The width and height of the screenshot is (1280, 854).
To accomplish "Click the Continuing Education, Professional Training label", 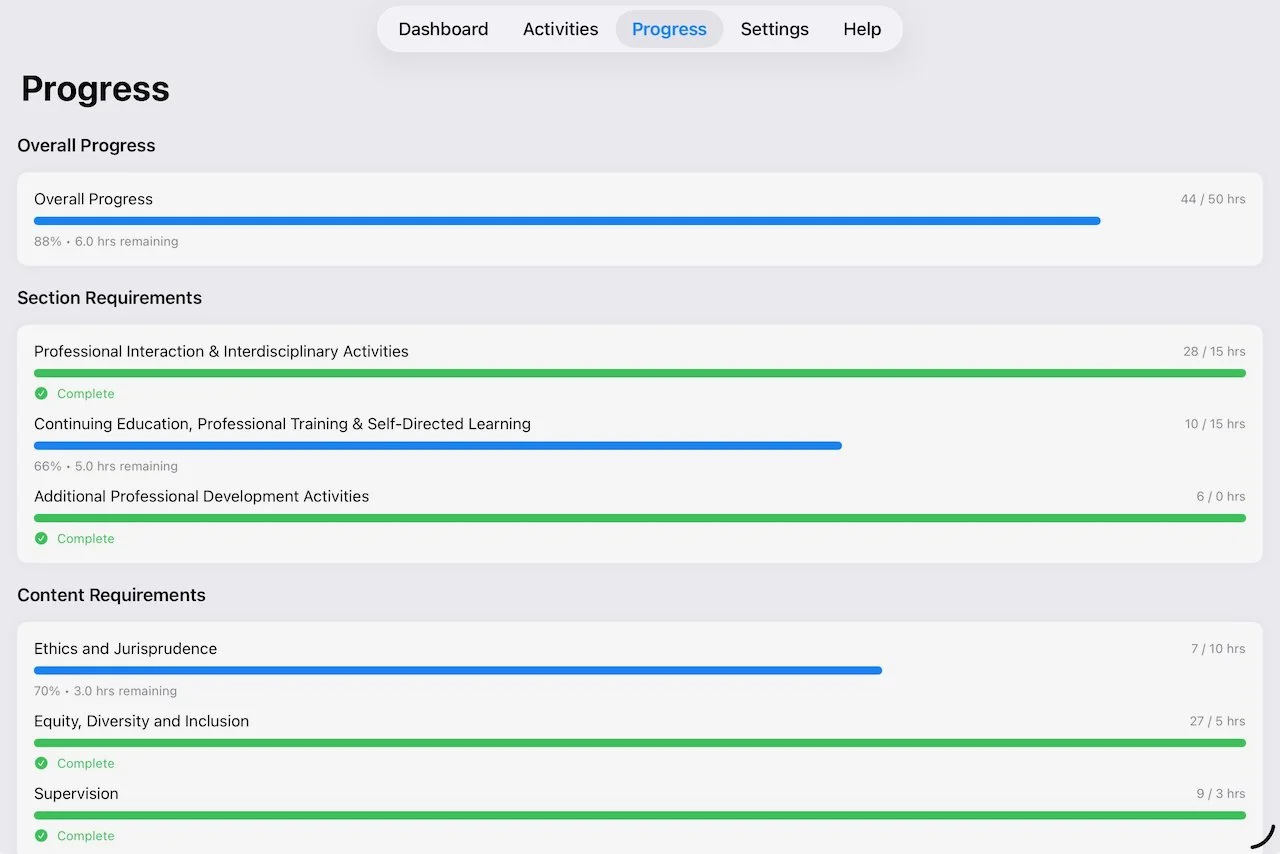I will [x=282, y=424].
